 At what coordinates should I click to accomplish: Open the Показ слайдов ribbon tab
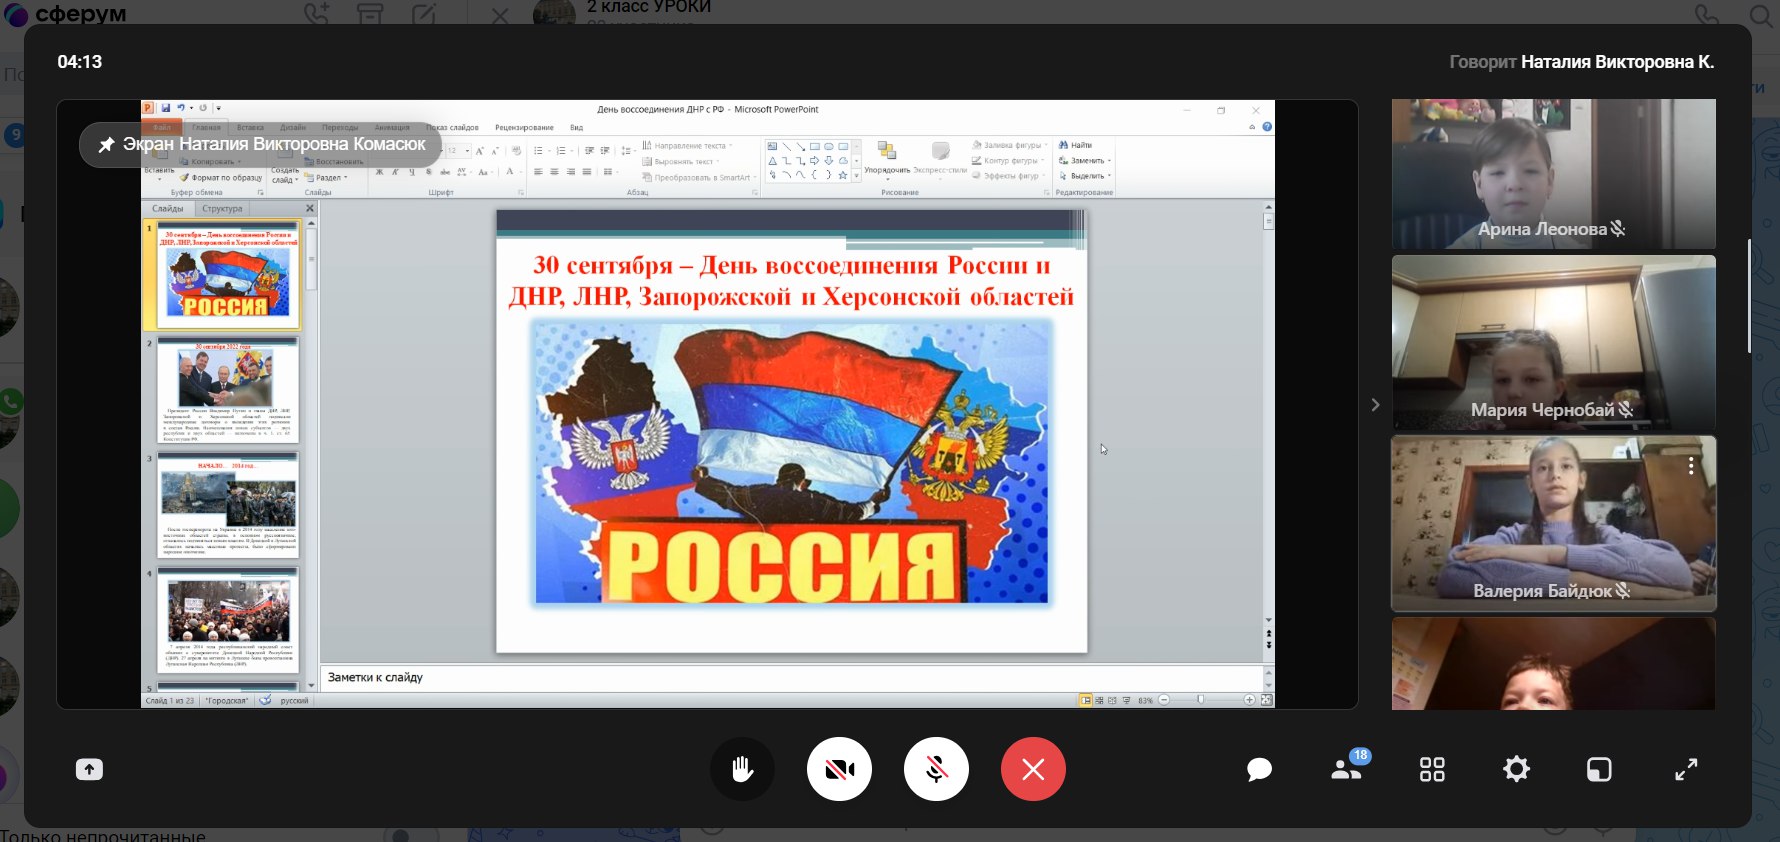(452, 127)
